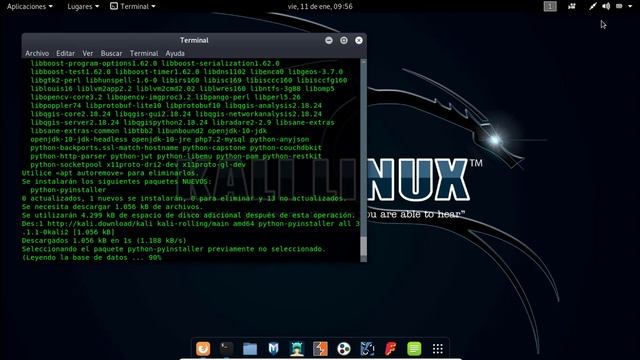640x360 pixels.
Task: Click the screen recorder camera icon
Action: (x=572, y=6)
